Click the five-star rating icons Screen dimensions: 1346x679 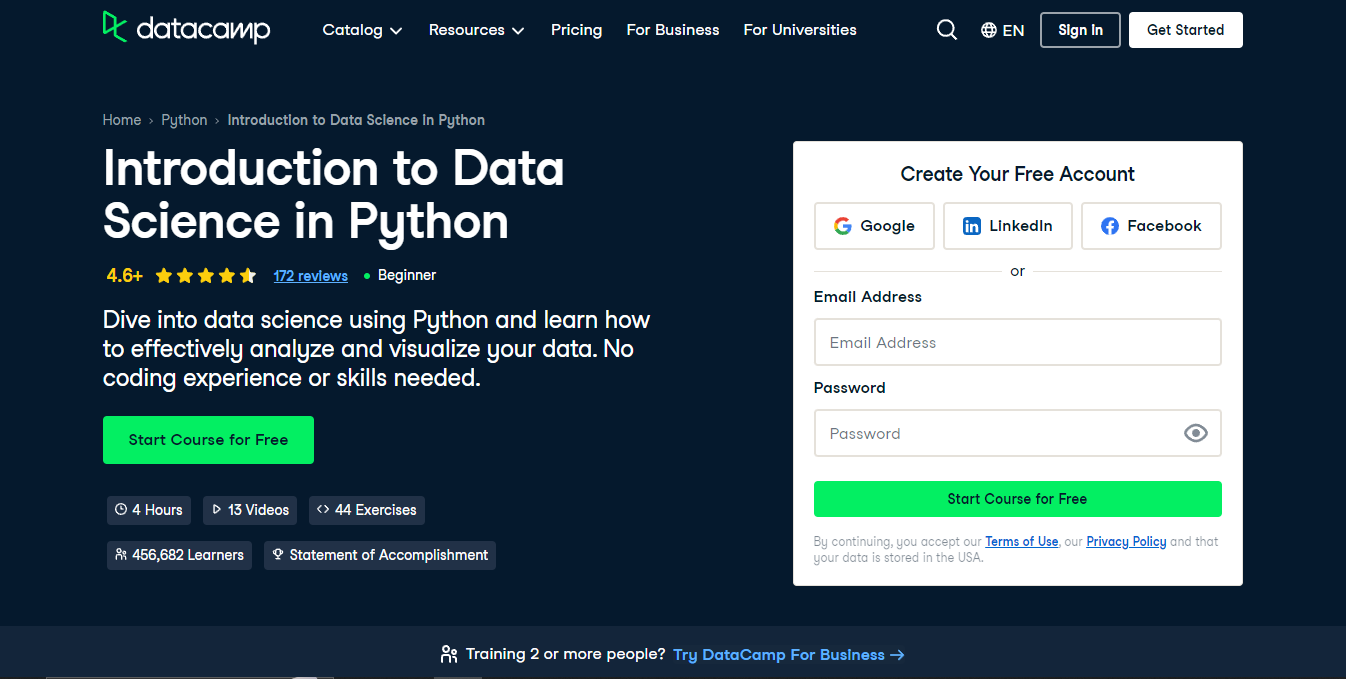[206, 276]
